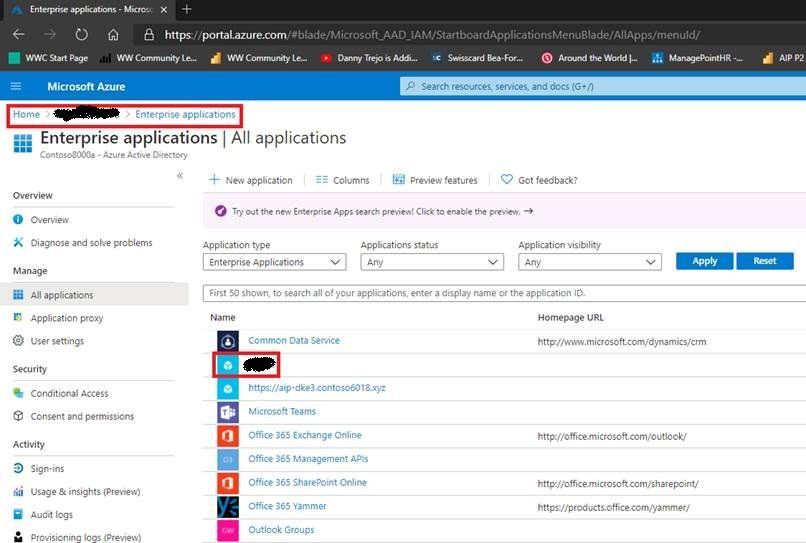
Task: Click the Office 365 Exchange Online icon
Action: (228, 436)
